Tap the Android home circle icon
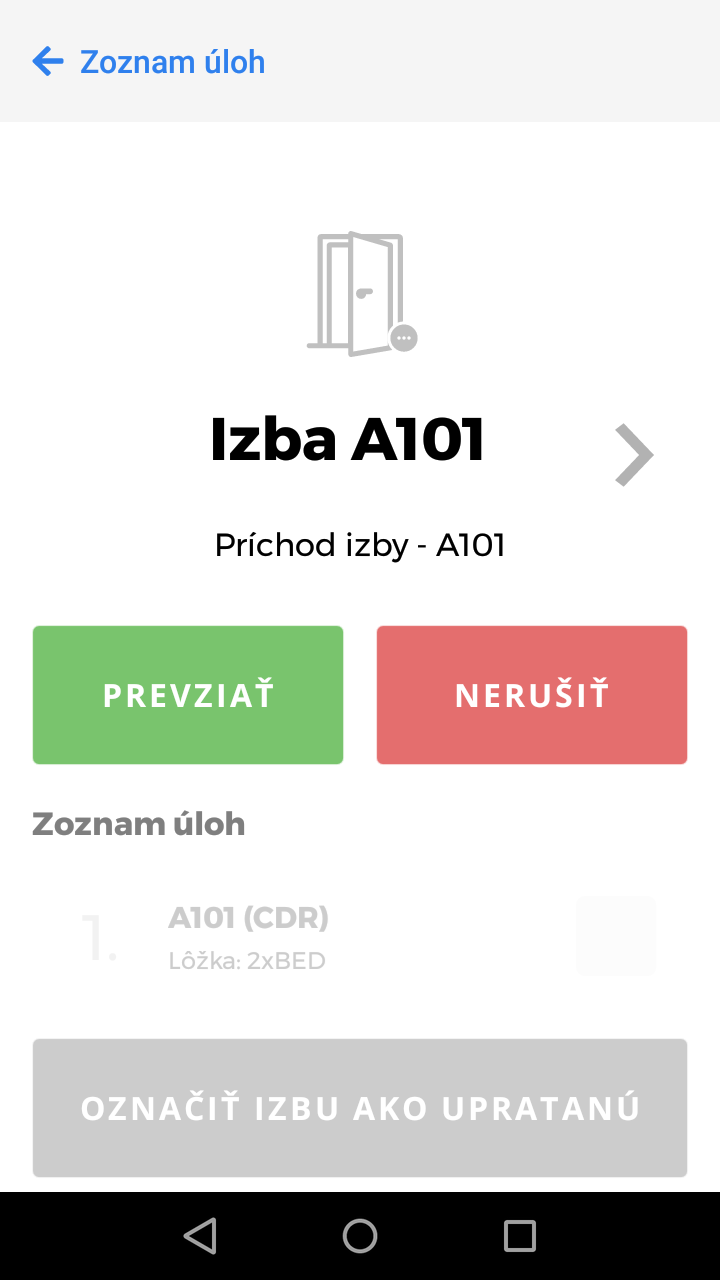Image resolution: width=720 pixels, height=1280 pixels. [360, 1236]
